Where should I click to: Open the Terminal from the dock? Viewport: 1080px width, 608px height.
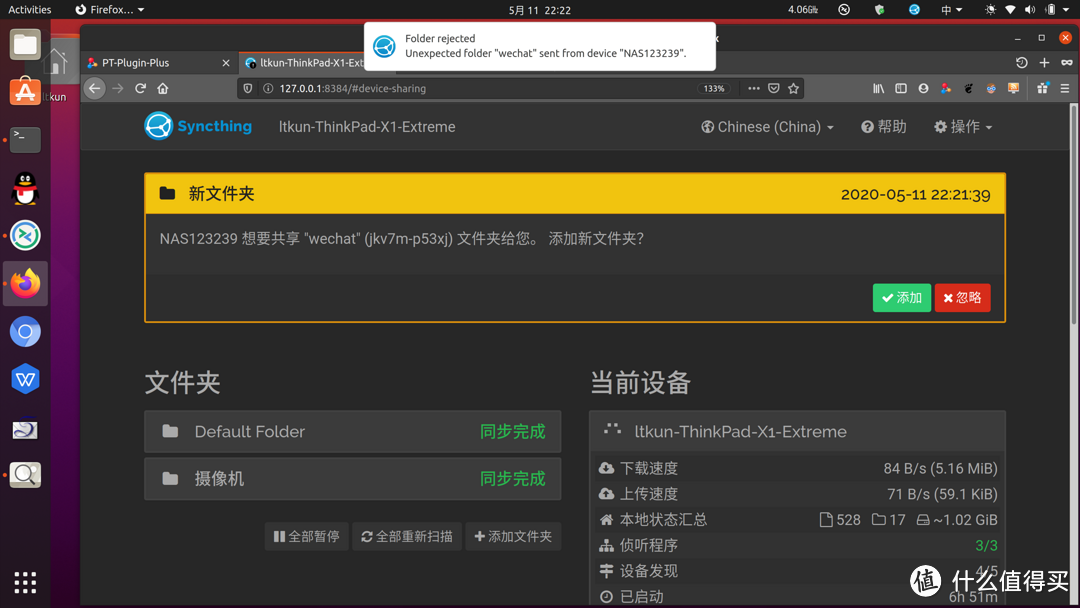(25, 140)
